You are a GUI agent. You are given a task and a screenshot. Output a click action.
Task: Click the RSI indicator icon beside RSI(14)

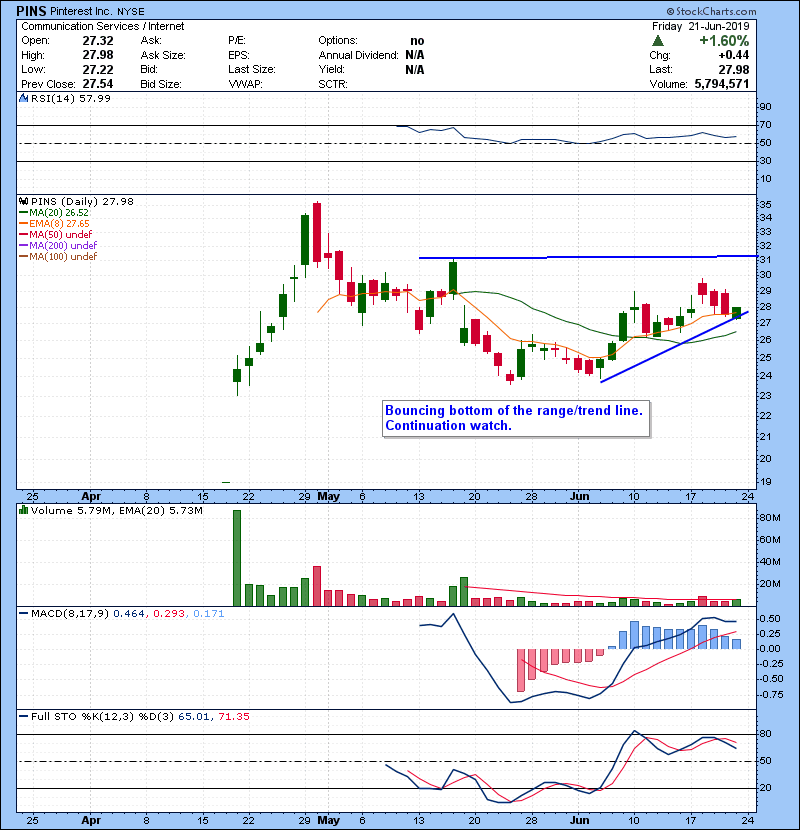23,98
